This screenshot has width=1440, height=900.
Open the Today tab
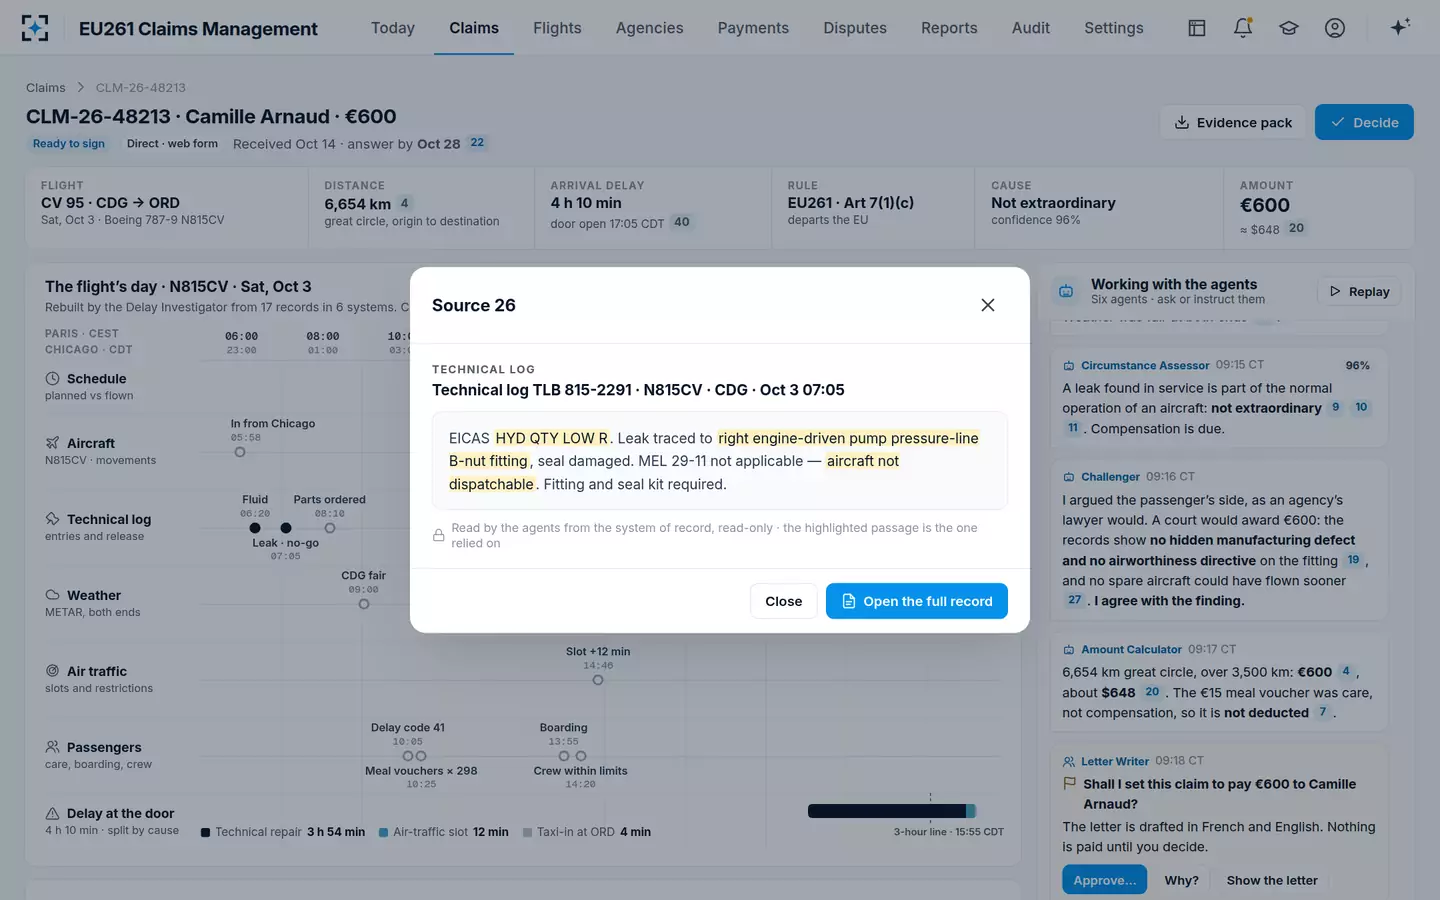point(392,28)
